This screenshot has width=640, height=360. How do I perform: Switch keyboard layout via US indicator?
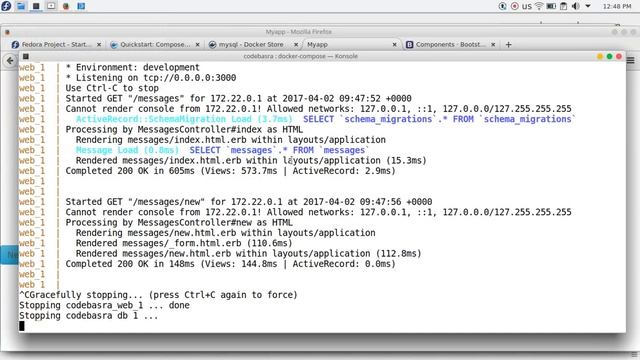[x=527, y=7]
